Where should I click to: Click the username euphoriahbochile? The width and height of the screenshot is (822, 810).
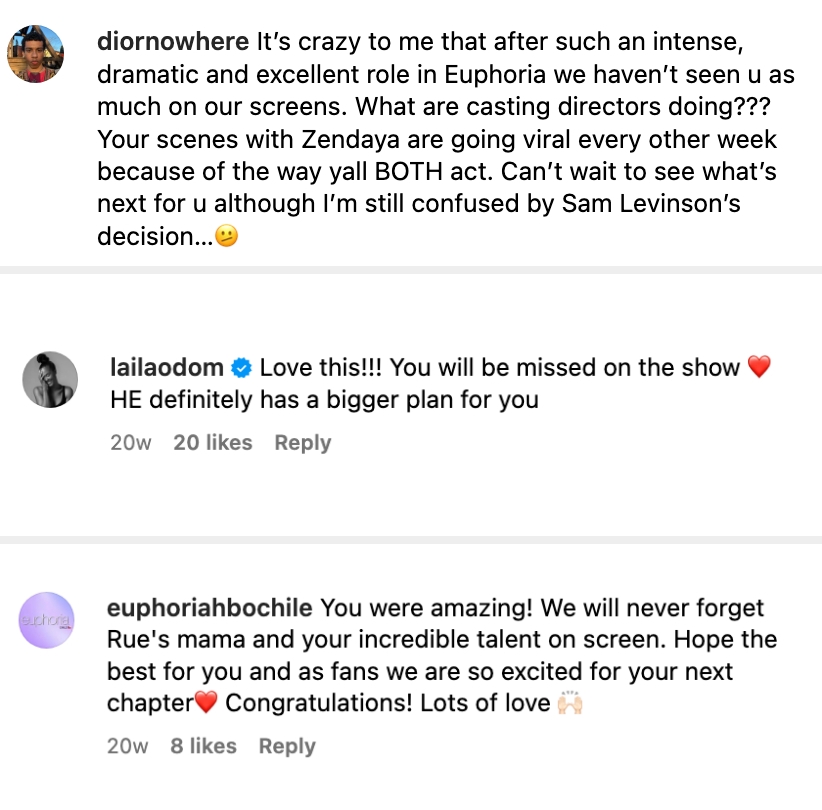pyautogui.click(x=207, y=607)
